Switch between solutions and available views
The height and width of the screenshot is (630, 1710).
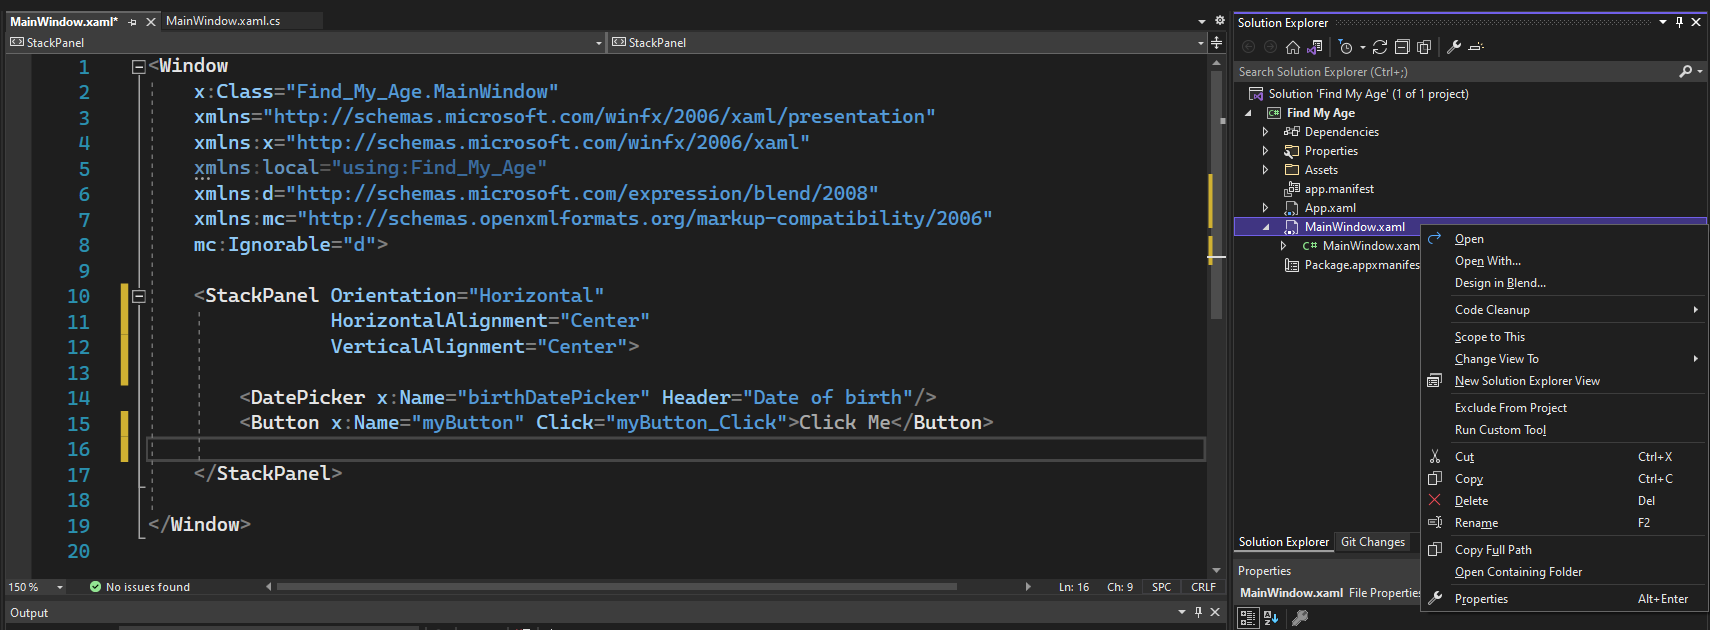click(x=1315, y=47)
